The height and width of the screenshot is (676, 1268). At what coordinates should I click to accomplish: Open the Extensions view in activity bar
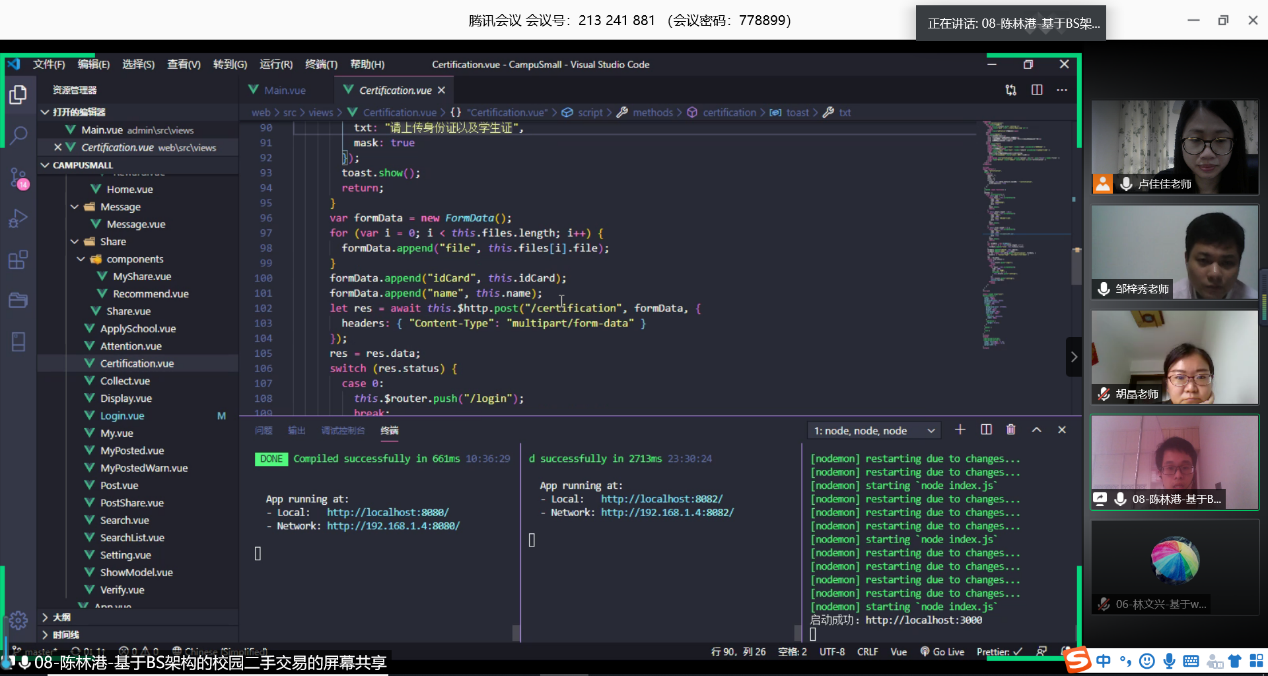(18, 260)
